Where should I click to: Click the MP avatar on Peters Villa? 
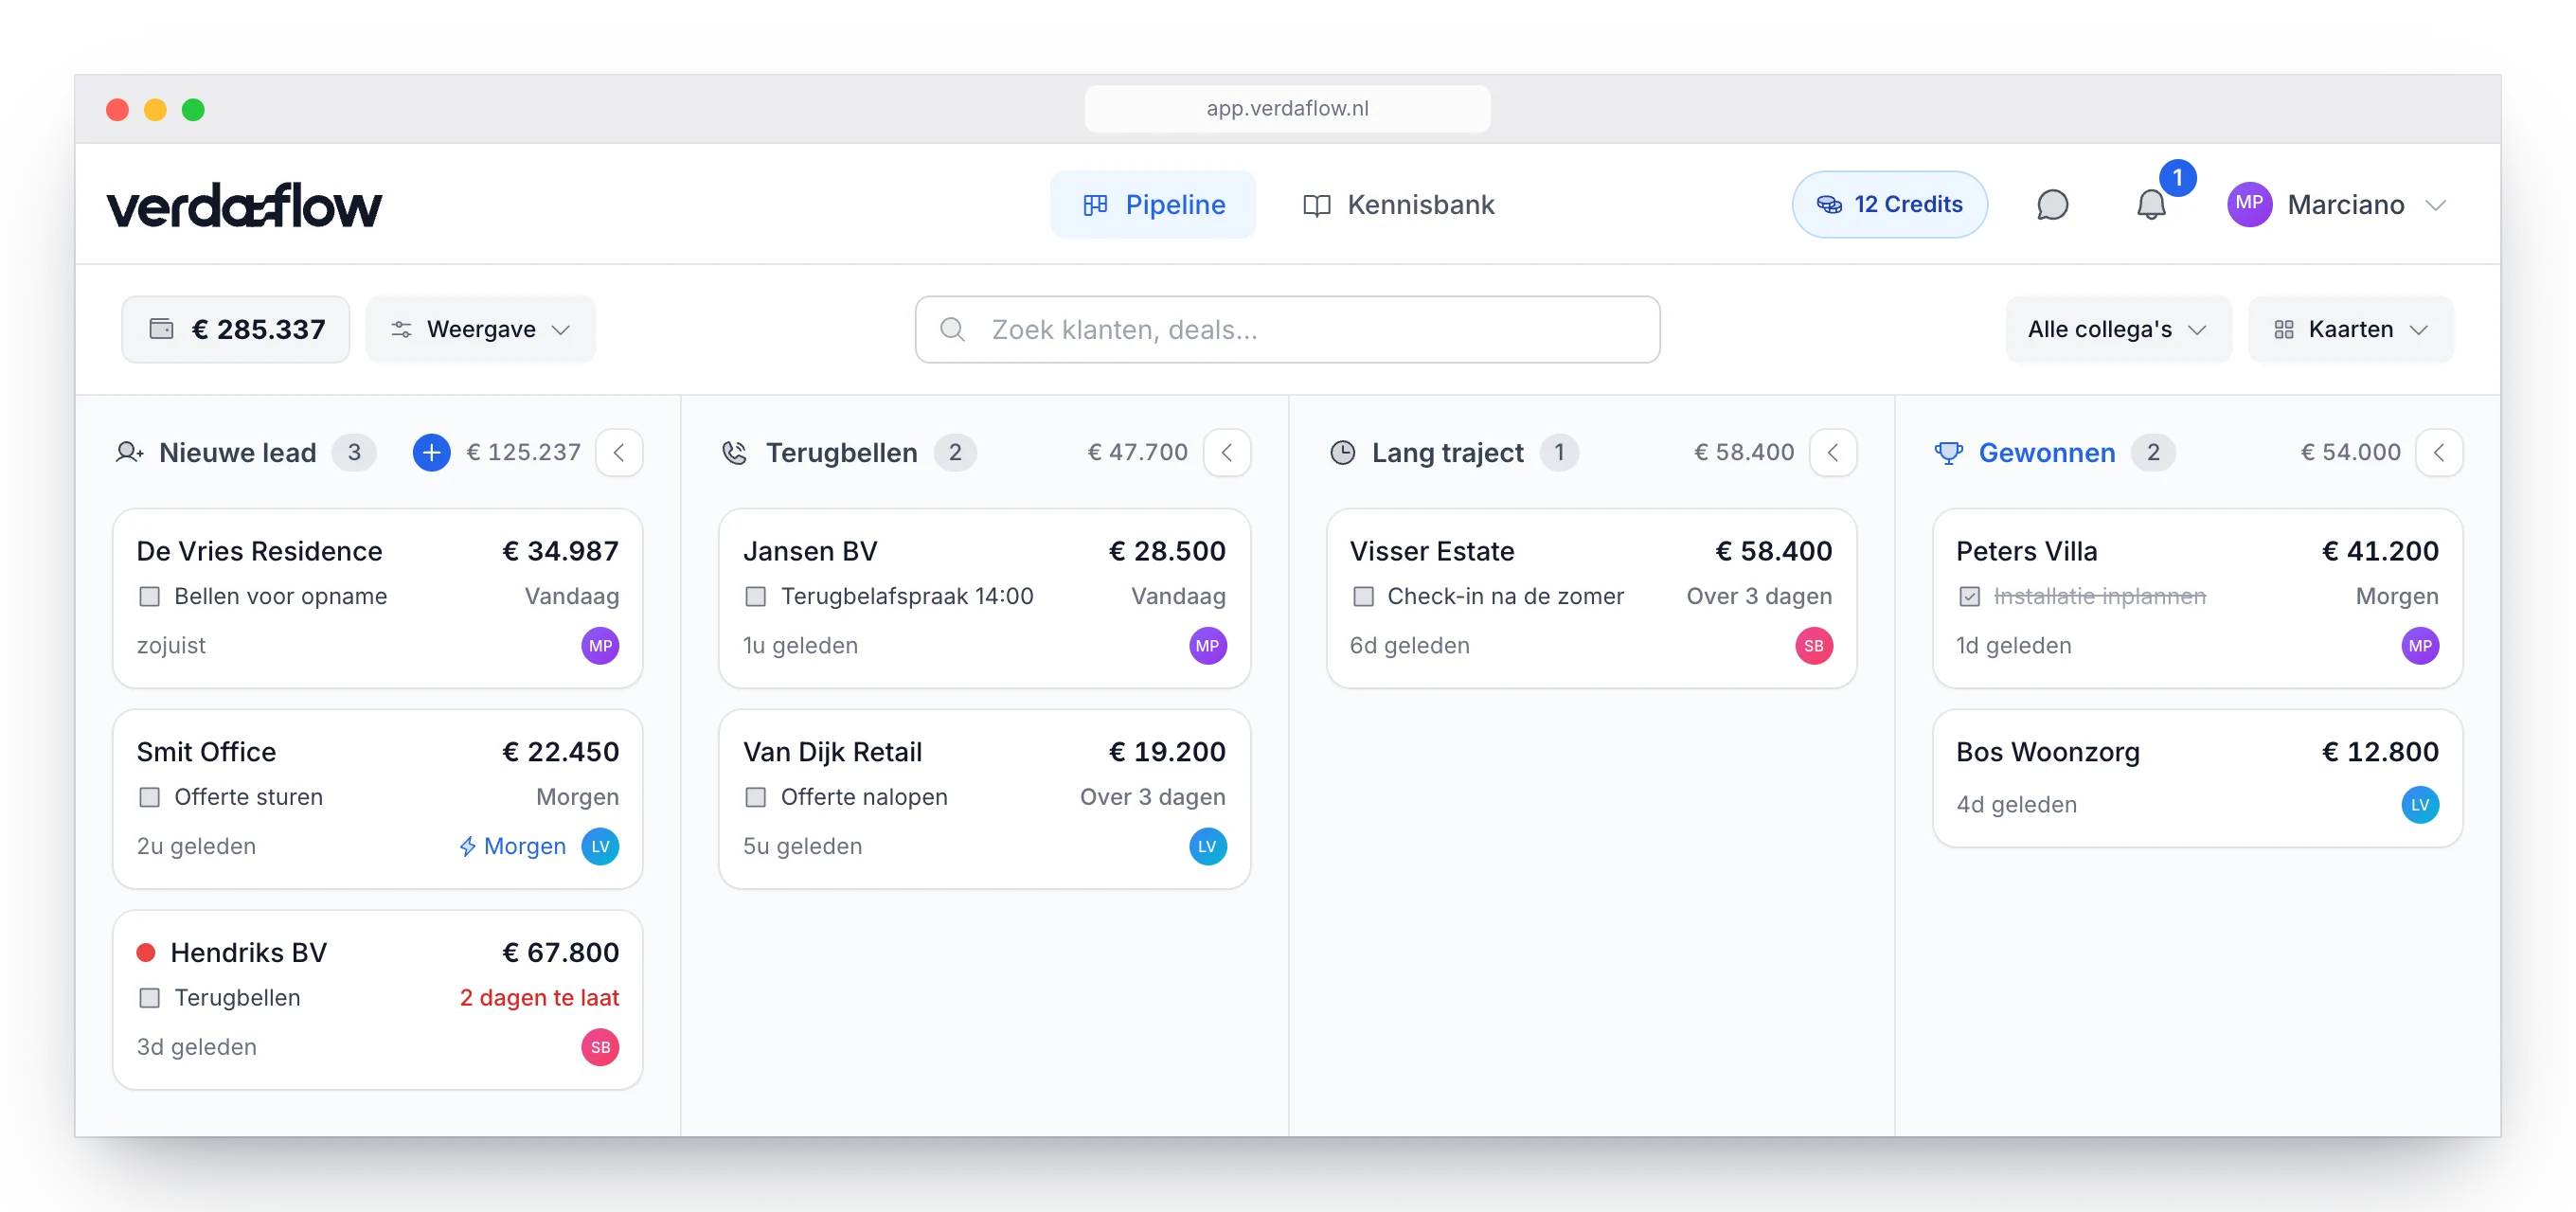point(2420,646)
